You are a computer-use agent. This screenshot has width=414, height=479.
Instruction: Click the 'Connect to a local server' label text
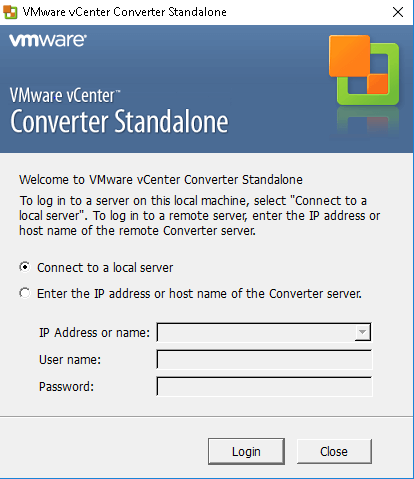click(x=105, y=267)
